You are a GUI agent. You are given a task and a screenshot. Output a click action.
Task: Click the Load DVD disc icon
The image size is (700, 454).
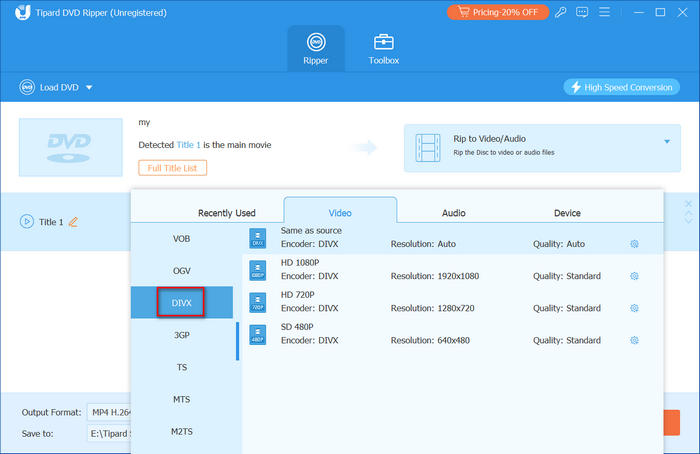pos(27,87)
